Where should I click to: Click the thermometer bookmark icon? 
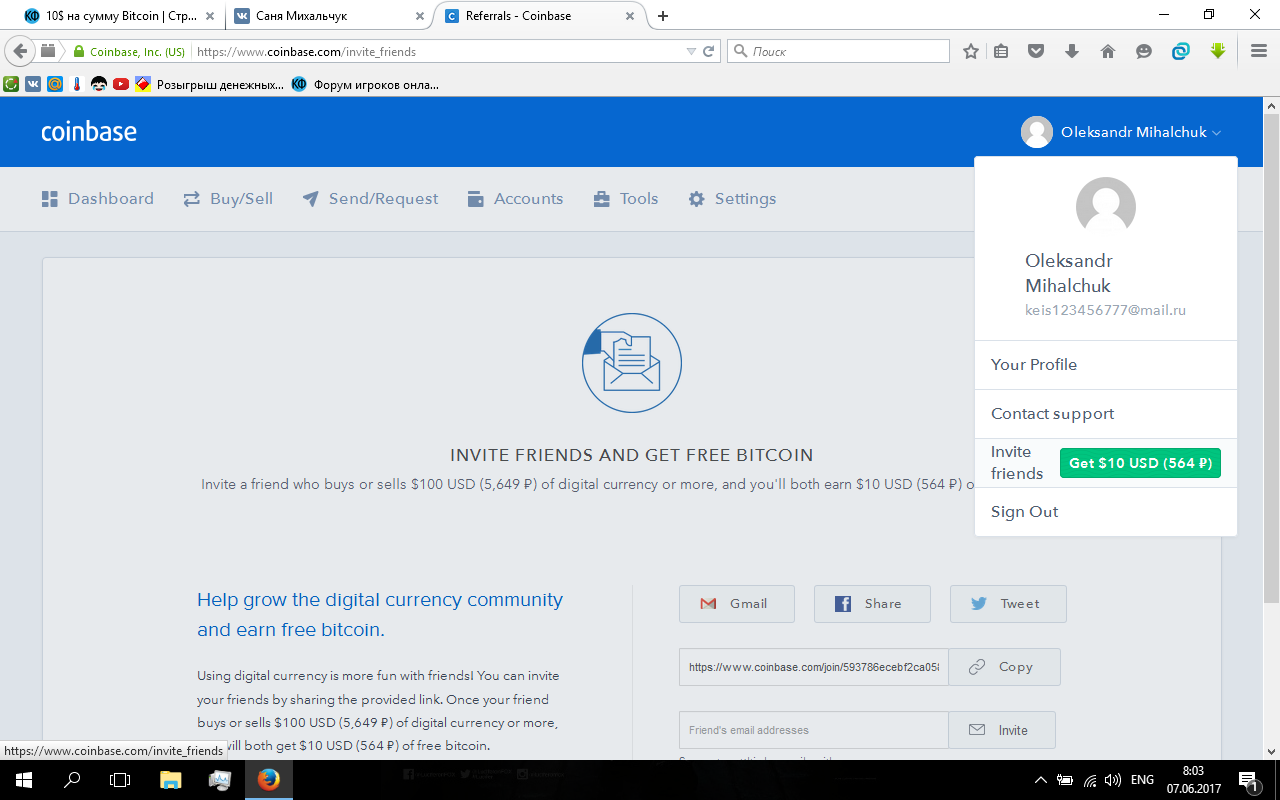[77, 84]
